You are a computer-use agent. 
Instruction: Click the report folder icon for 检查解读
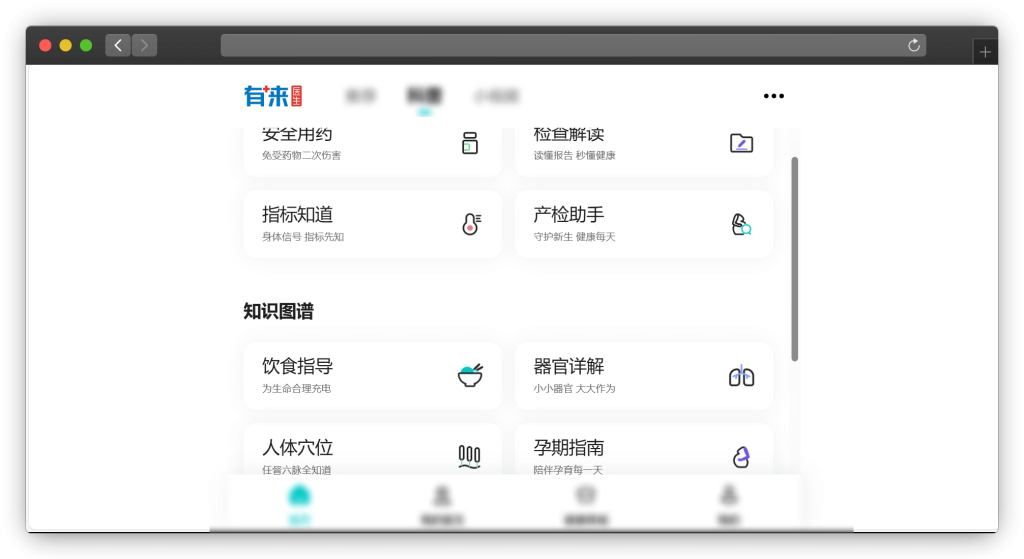[741, 143]
